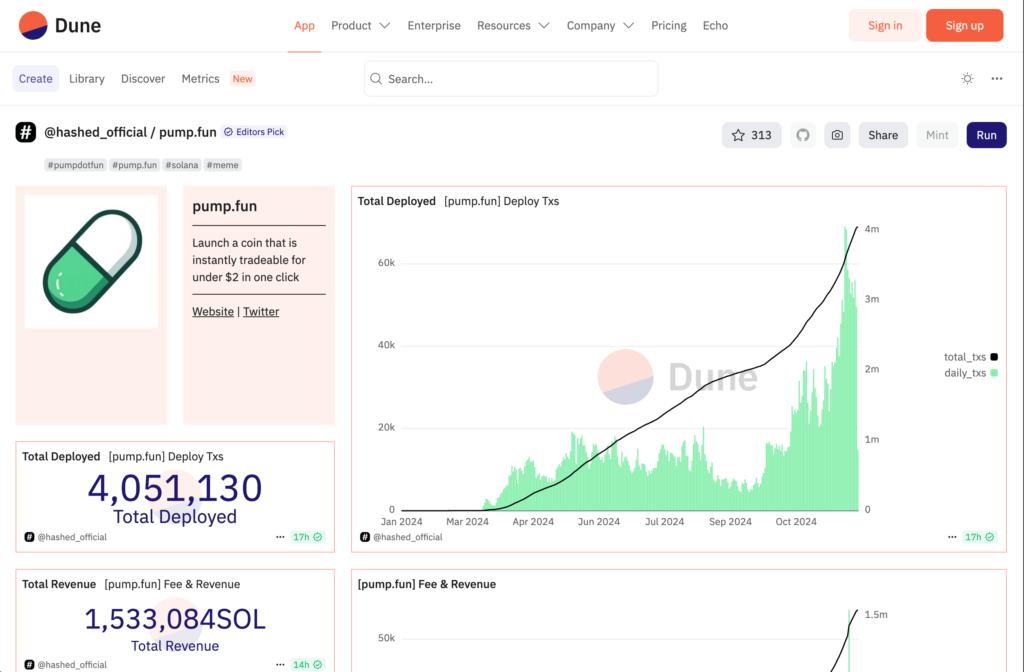Click the #meme tag

(223, 165)
